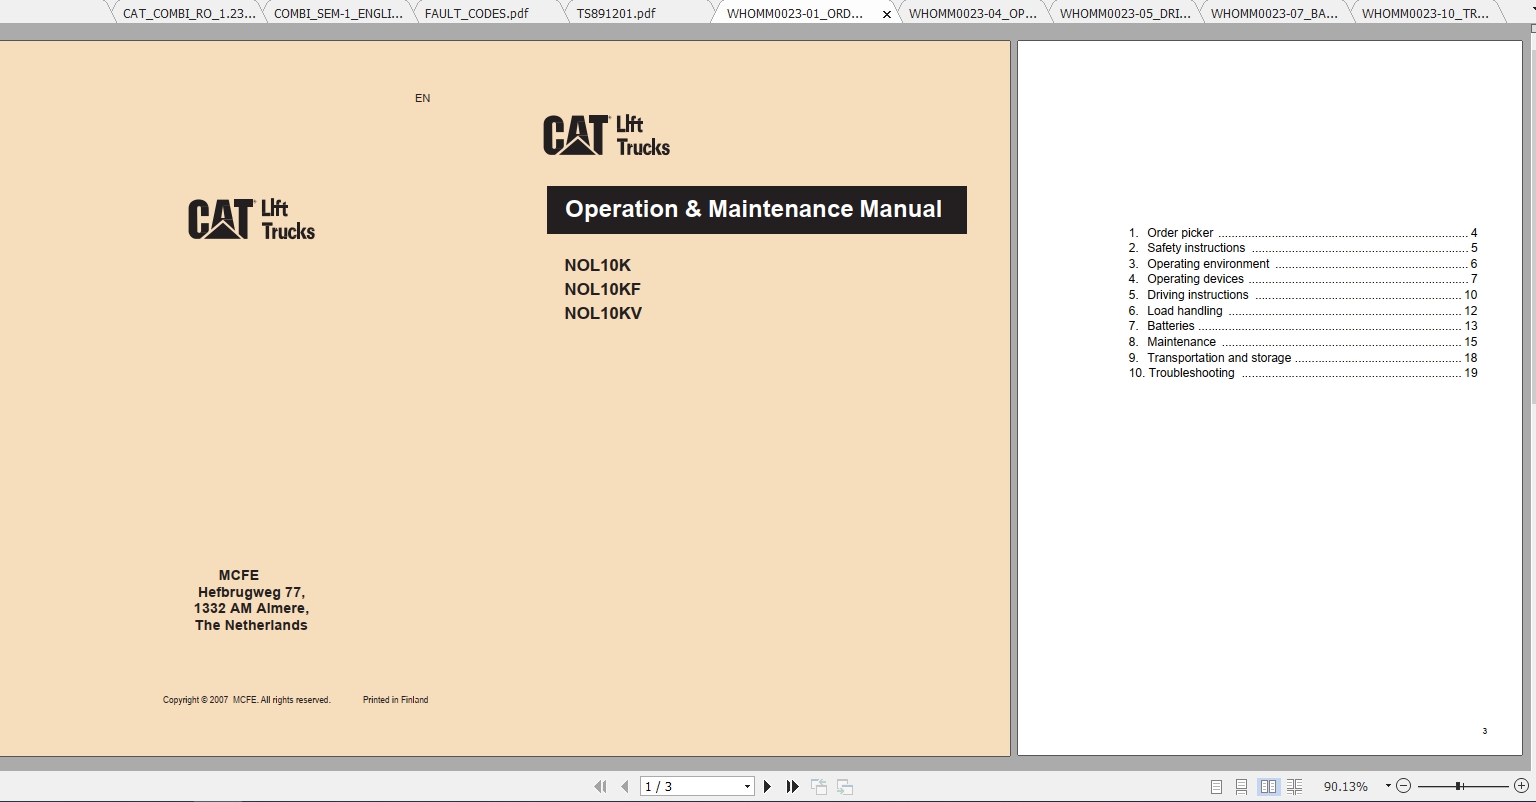1536x802 pixels.
Task: Go to the previous page
Action: pyautogui.click(x=625, y=786)
